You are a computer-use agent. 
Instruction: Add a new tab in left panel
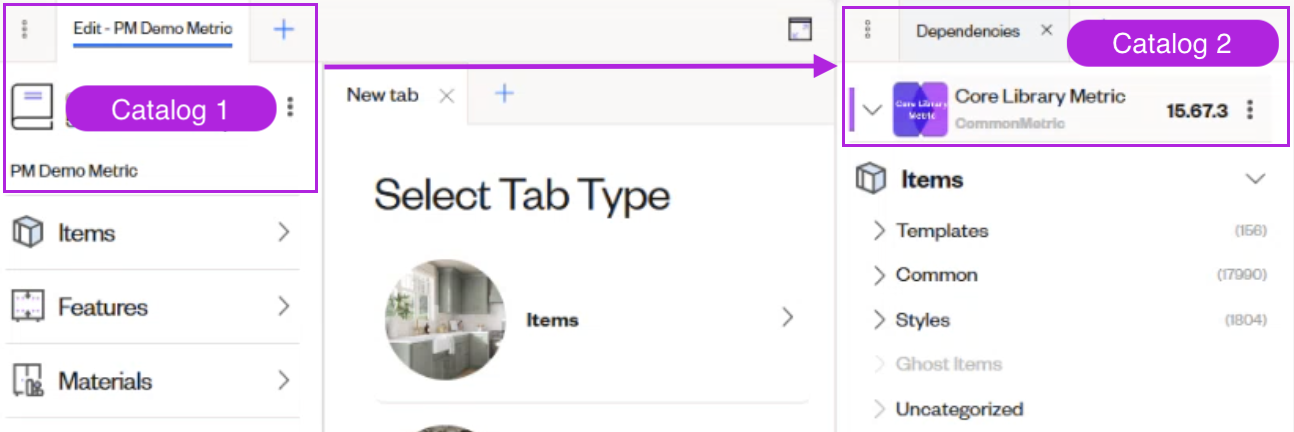point(284,29)
